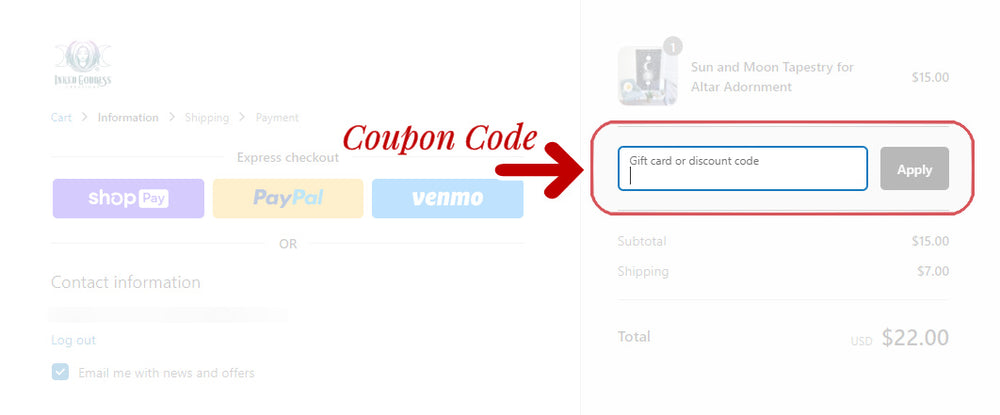Focus the gift card or discount code field
The image size is (1000, 415).
(x=742, y=168)
